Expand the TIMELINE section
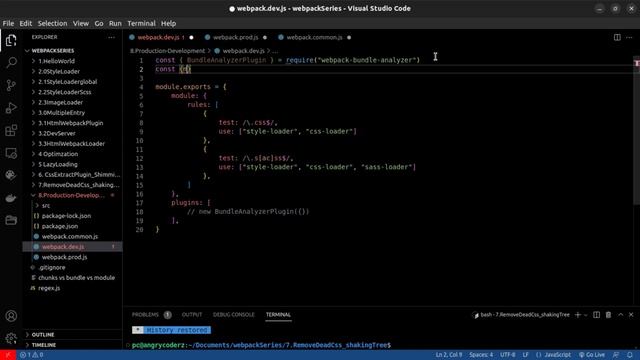640x360 pixels. coord(43,345)
